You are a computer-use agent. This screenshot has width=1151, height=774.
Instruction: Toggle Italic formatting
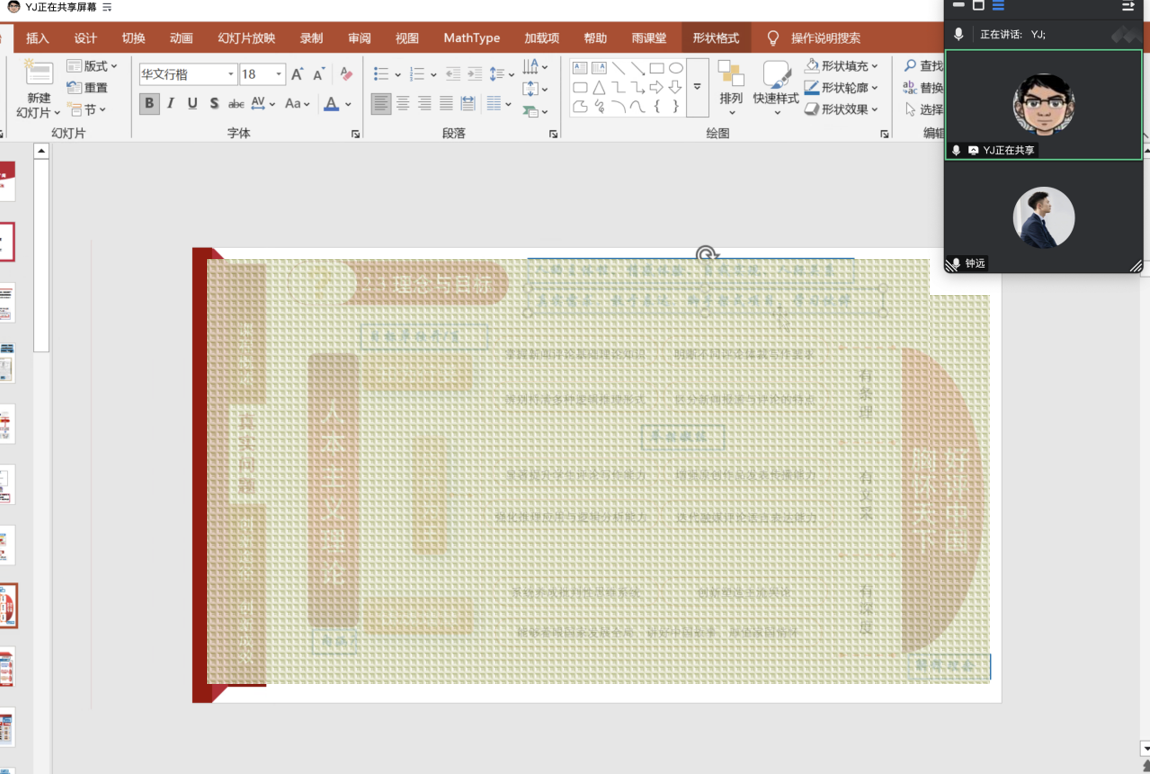170,104
